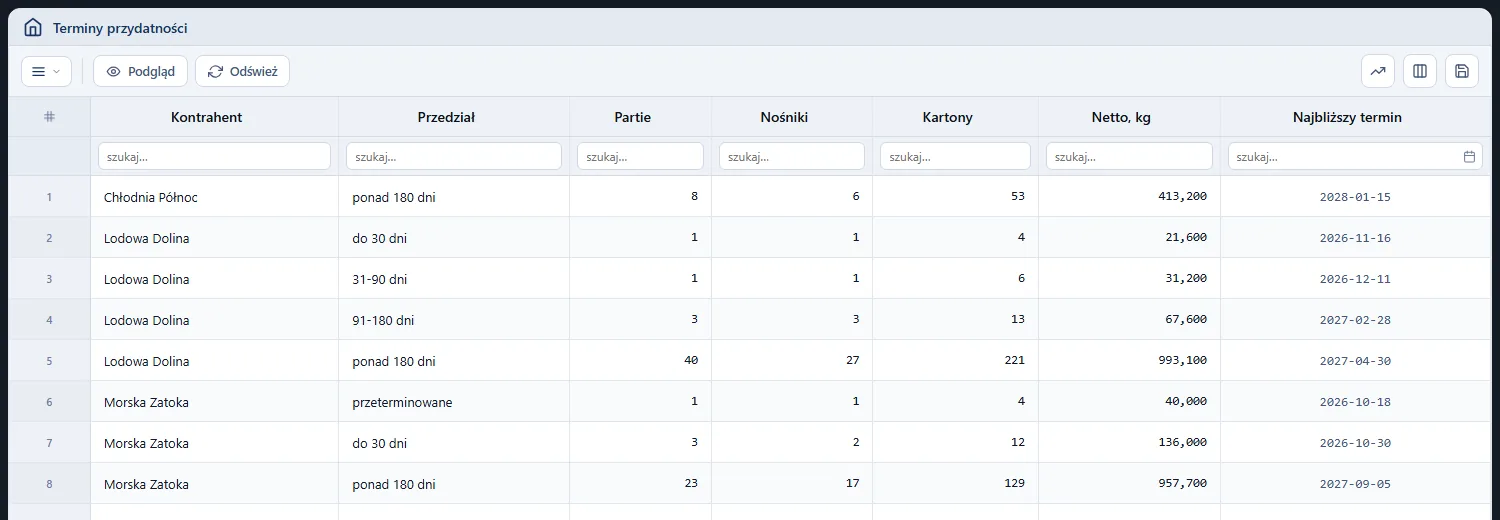
Task: Click Partie value 40
Action: 691,361
